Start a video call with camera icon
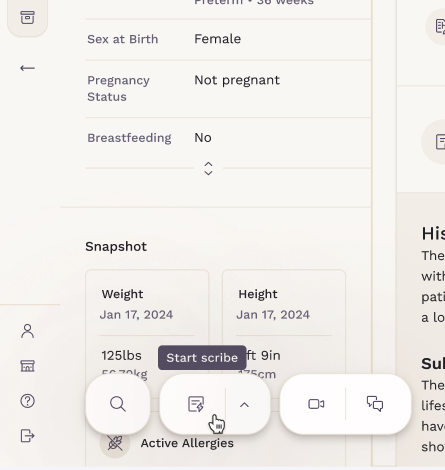 (x=316, y=404)
